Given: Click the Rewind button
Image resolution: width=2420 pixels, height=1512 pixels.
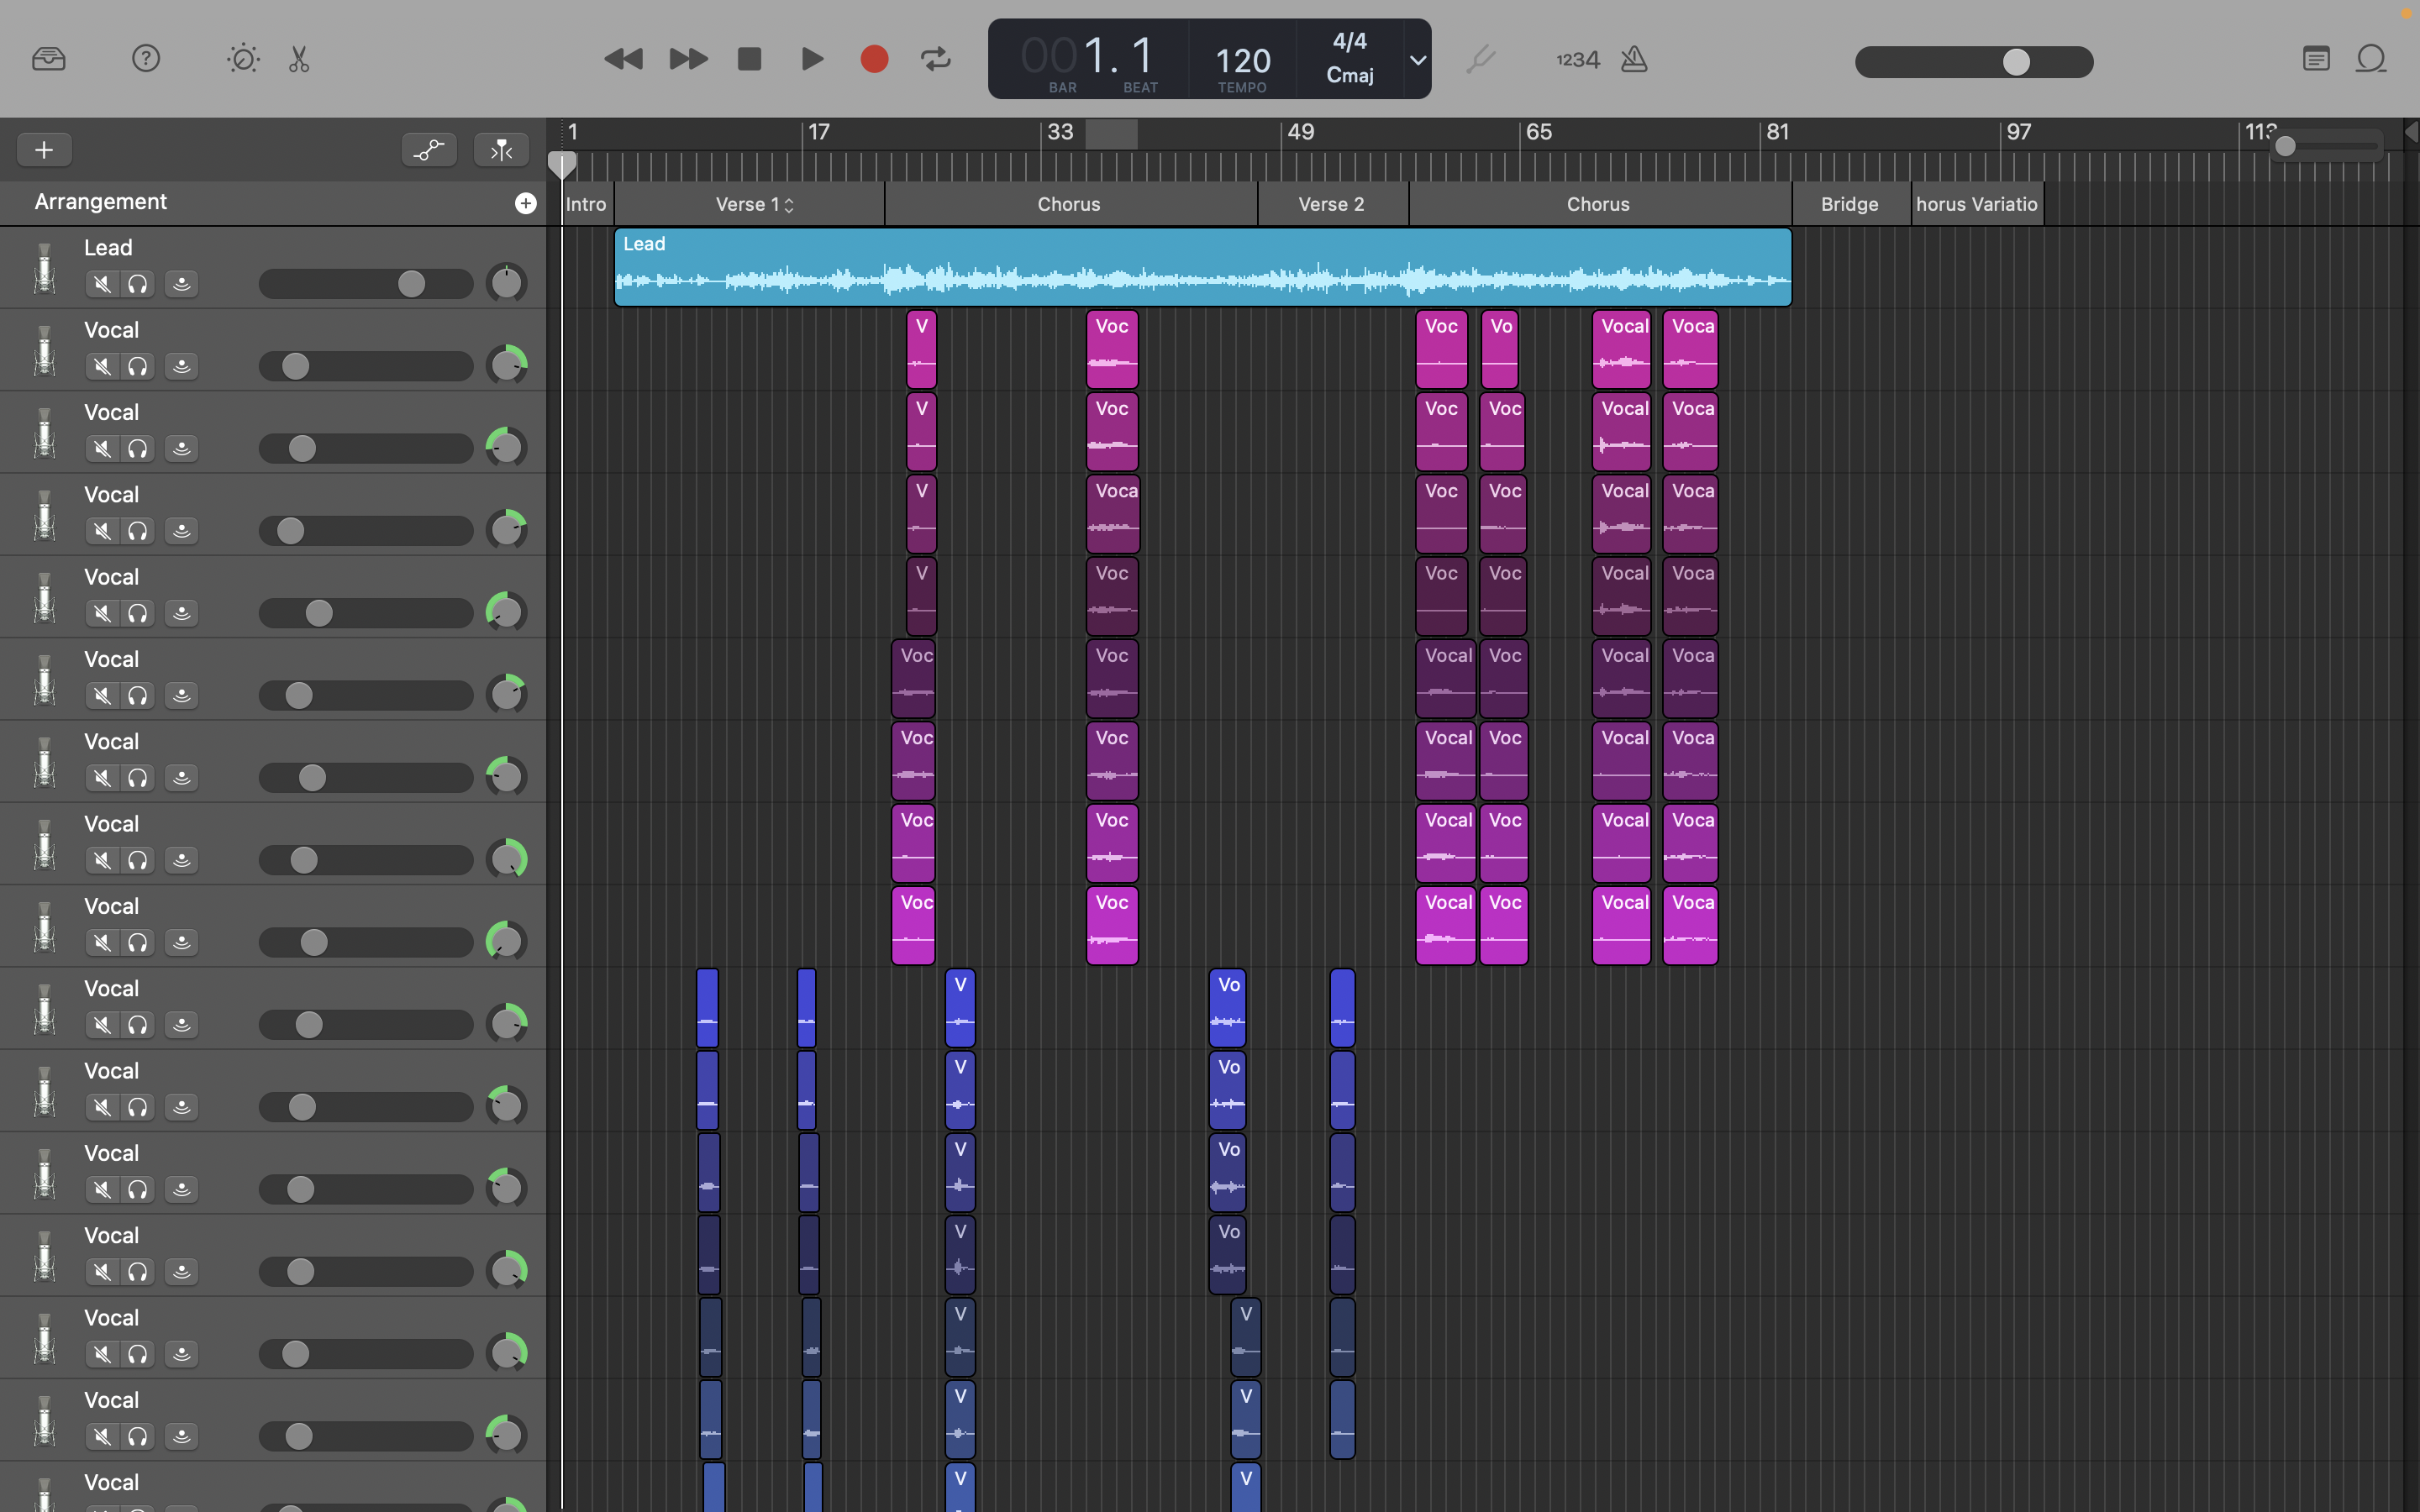Looking at the screenshot, I should coord(623,59).
